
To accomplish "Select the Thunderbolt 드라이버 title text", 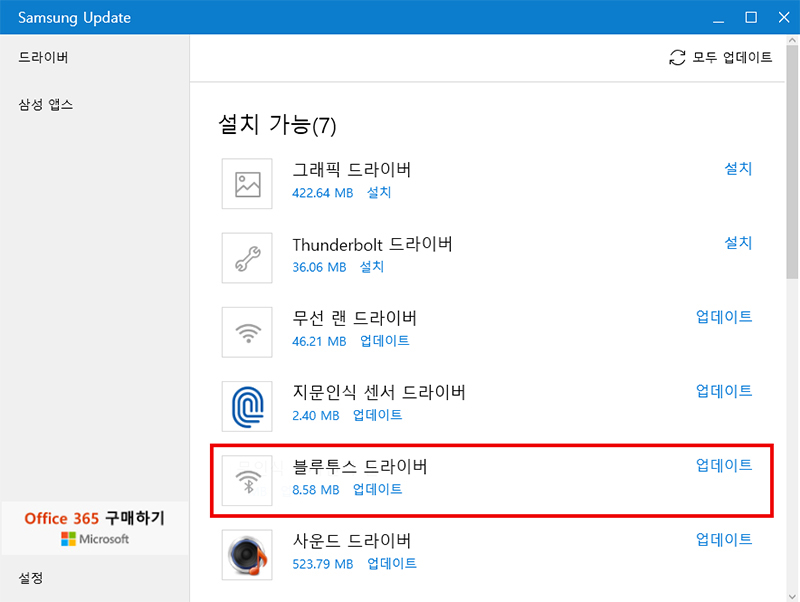I will pos(372,244).
